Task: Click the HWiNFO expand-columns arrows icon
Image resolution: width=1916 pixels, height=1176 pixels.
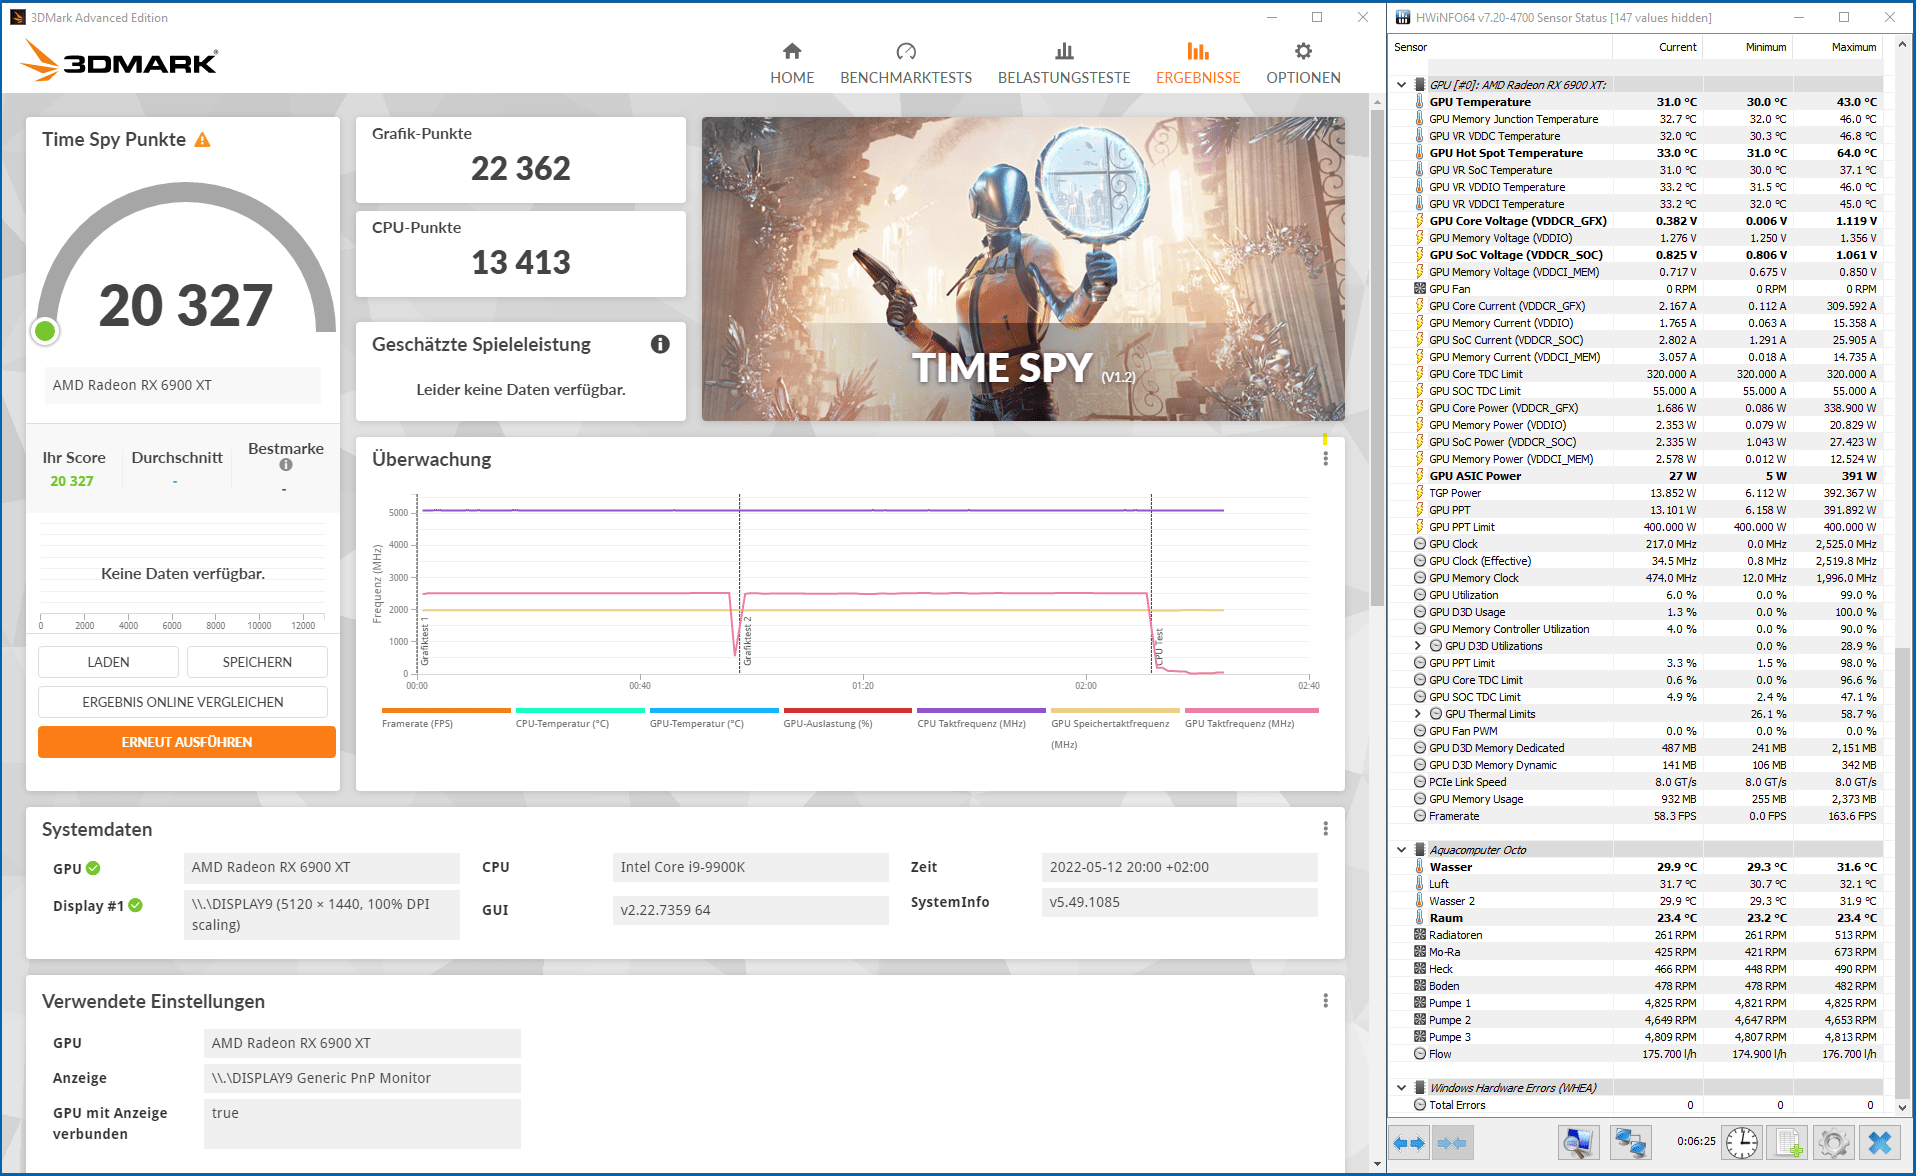Action: 1409,1142
